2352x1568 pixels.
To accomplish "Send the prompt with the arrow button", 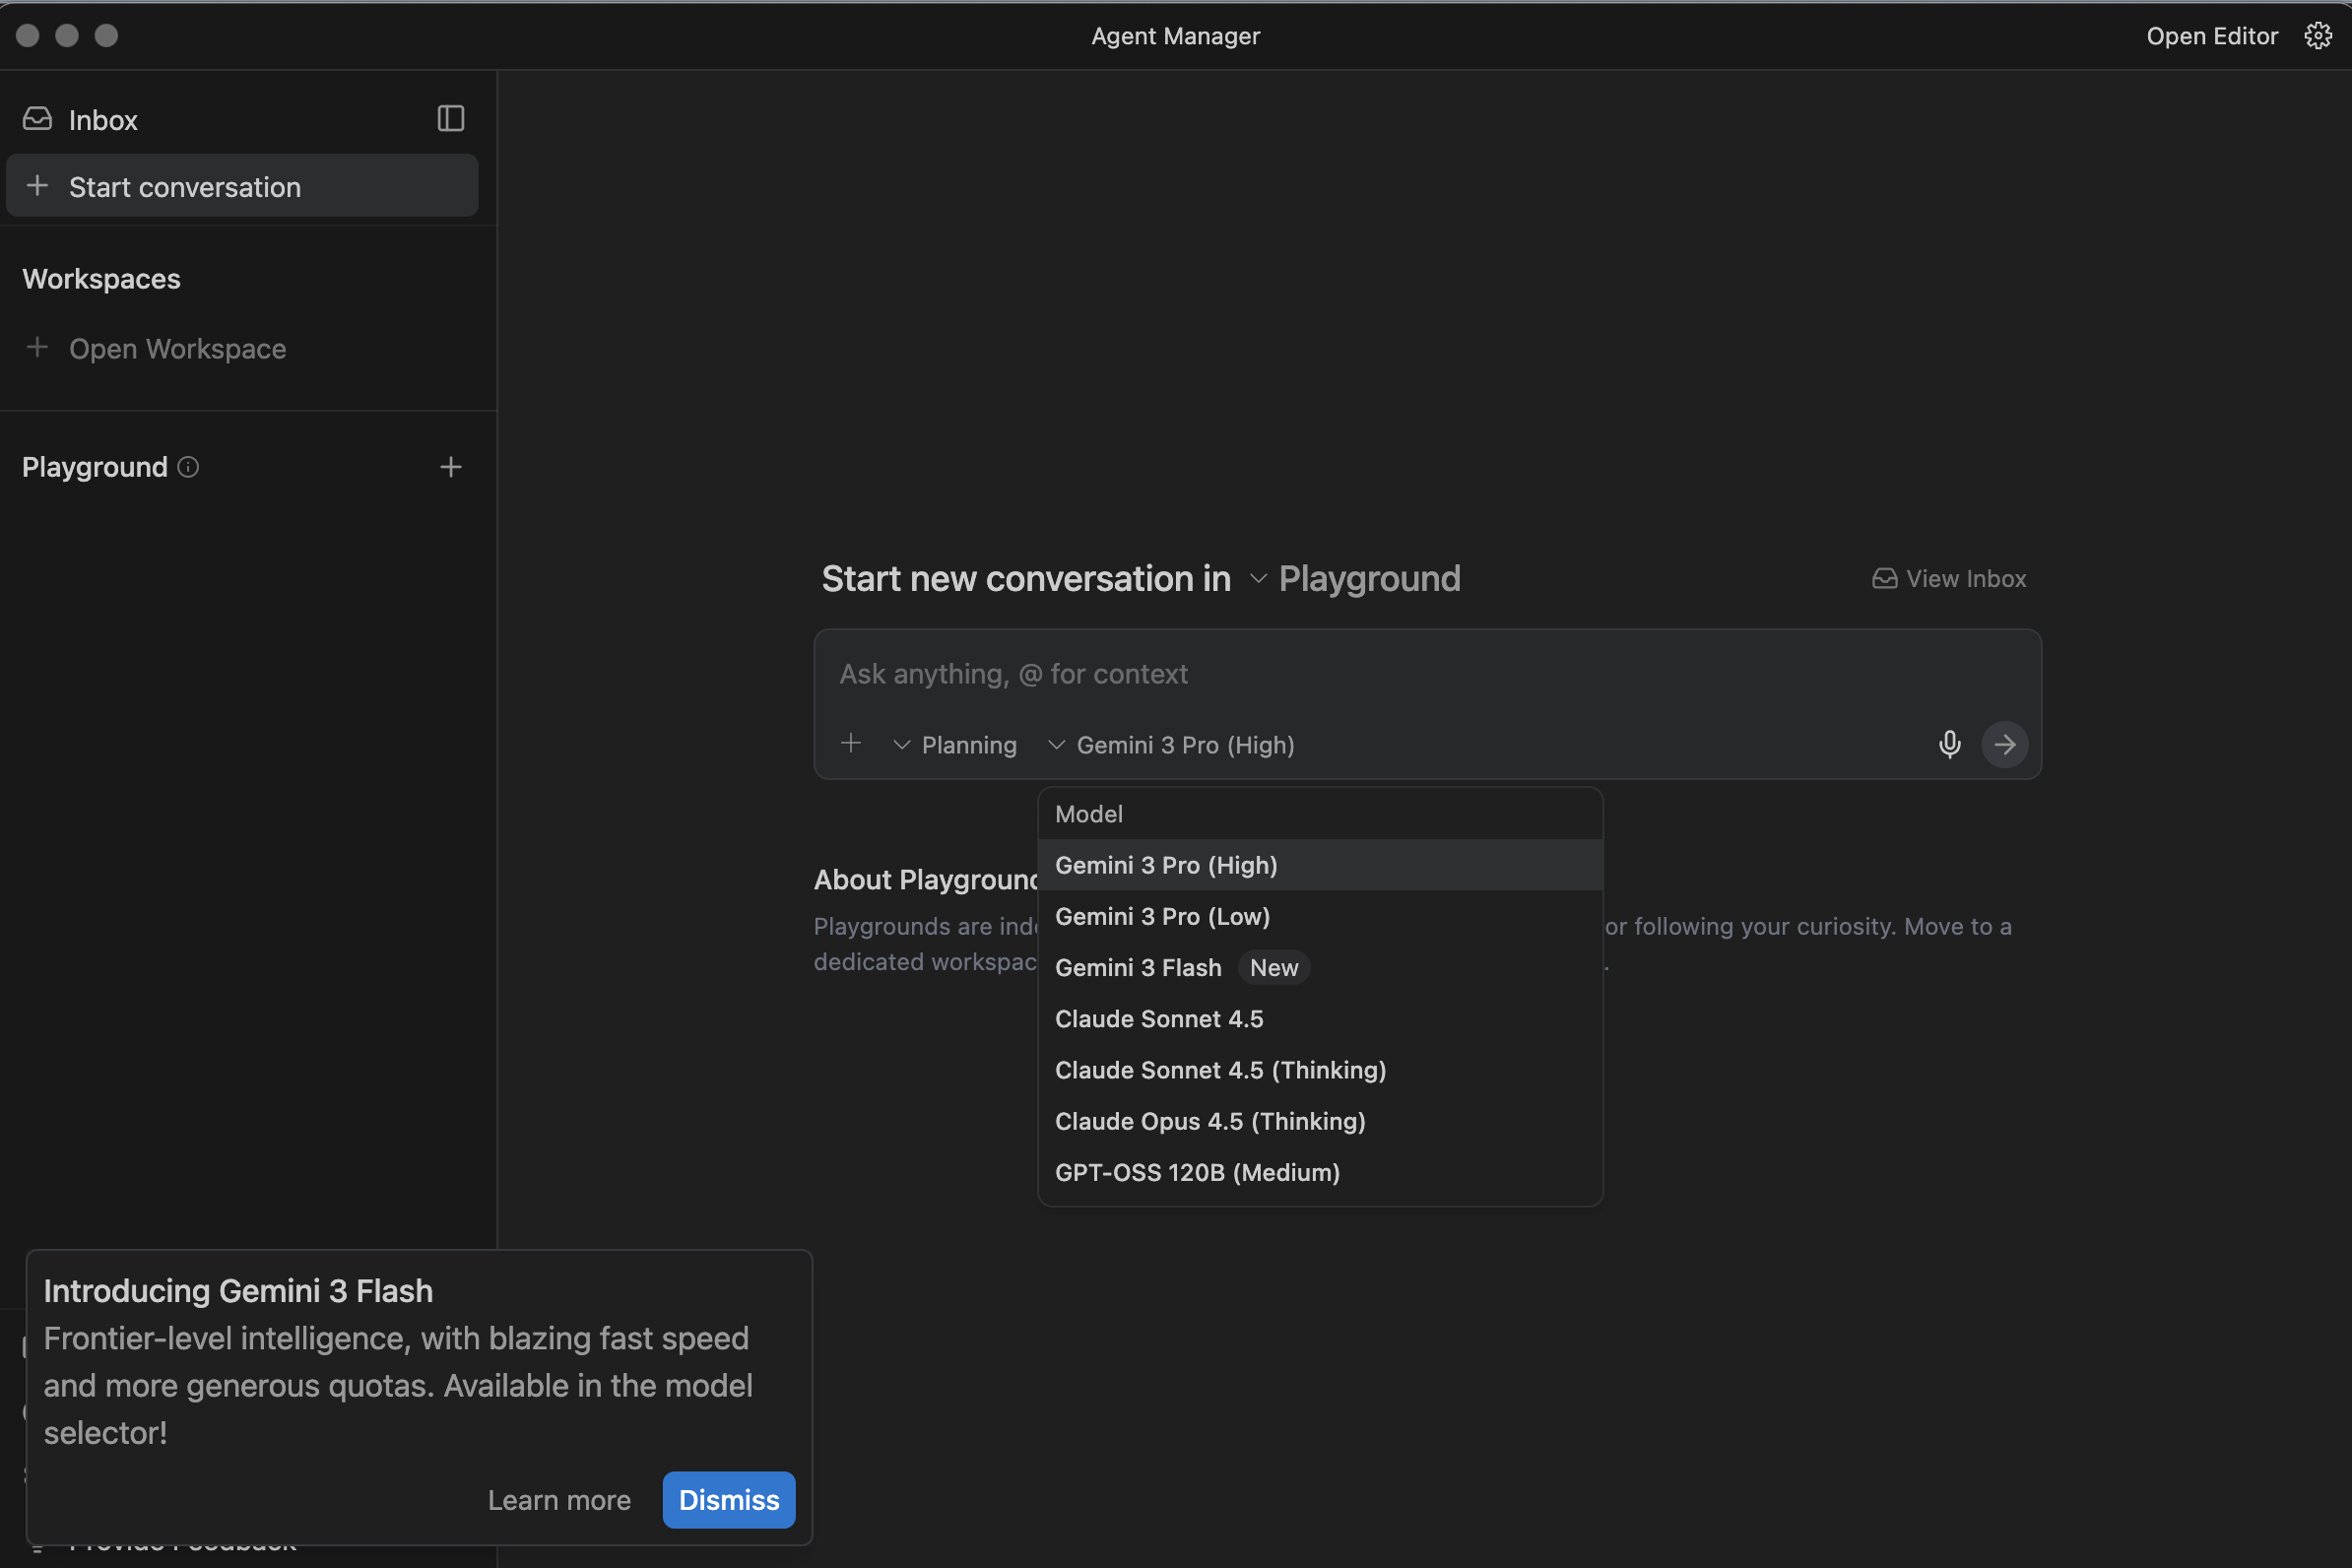I will point(2004,744).
